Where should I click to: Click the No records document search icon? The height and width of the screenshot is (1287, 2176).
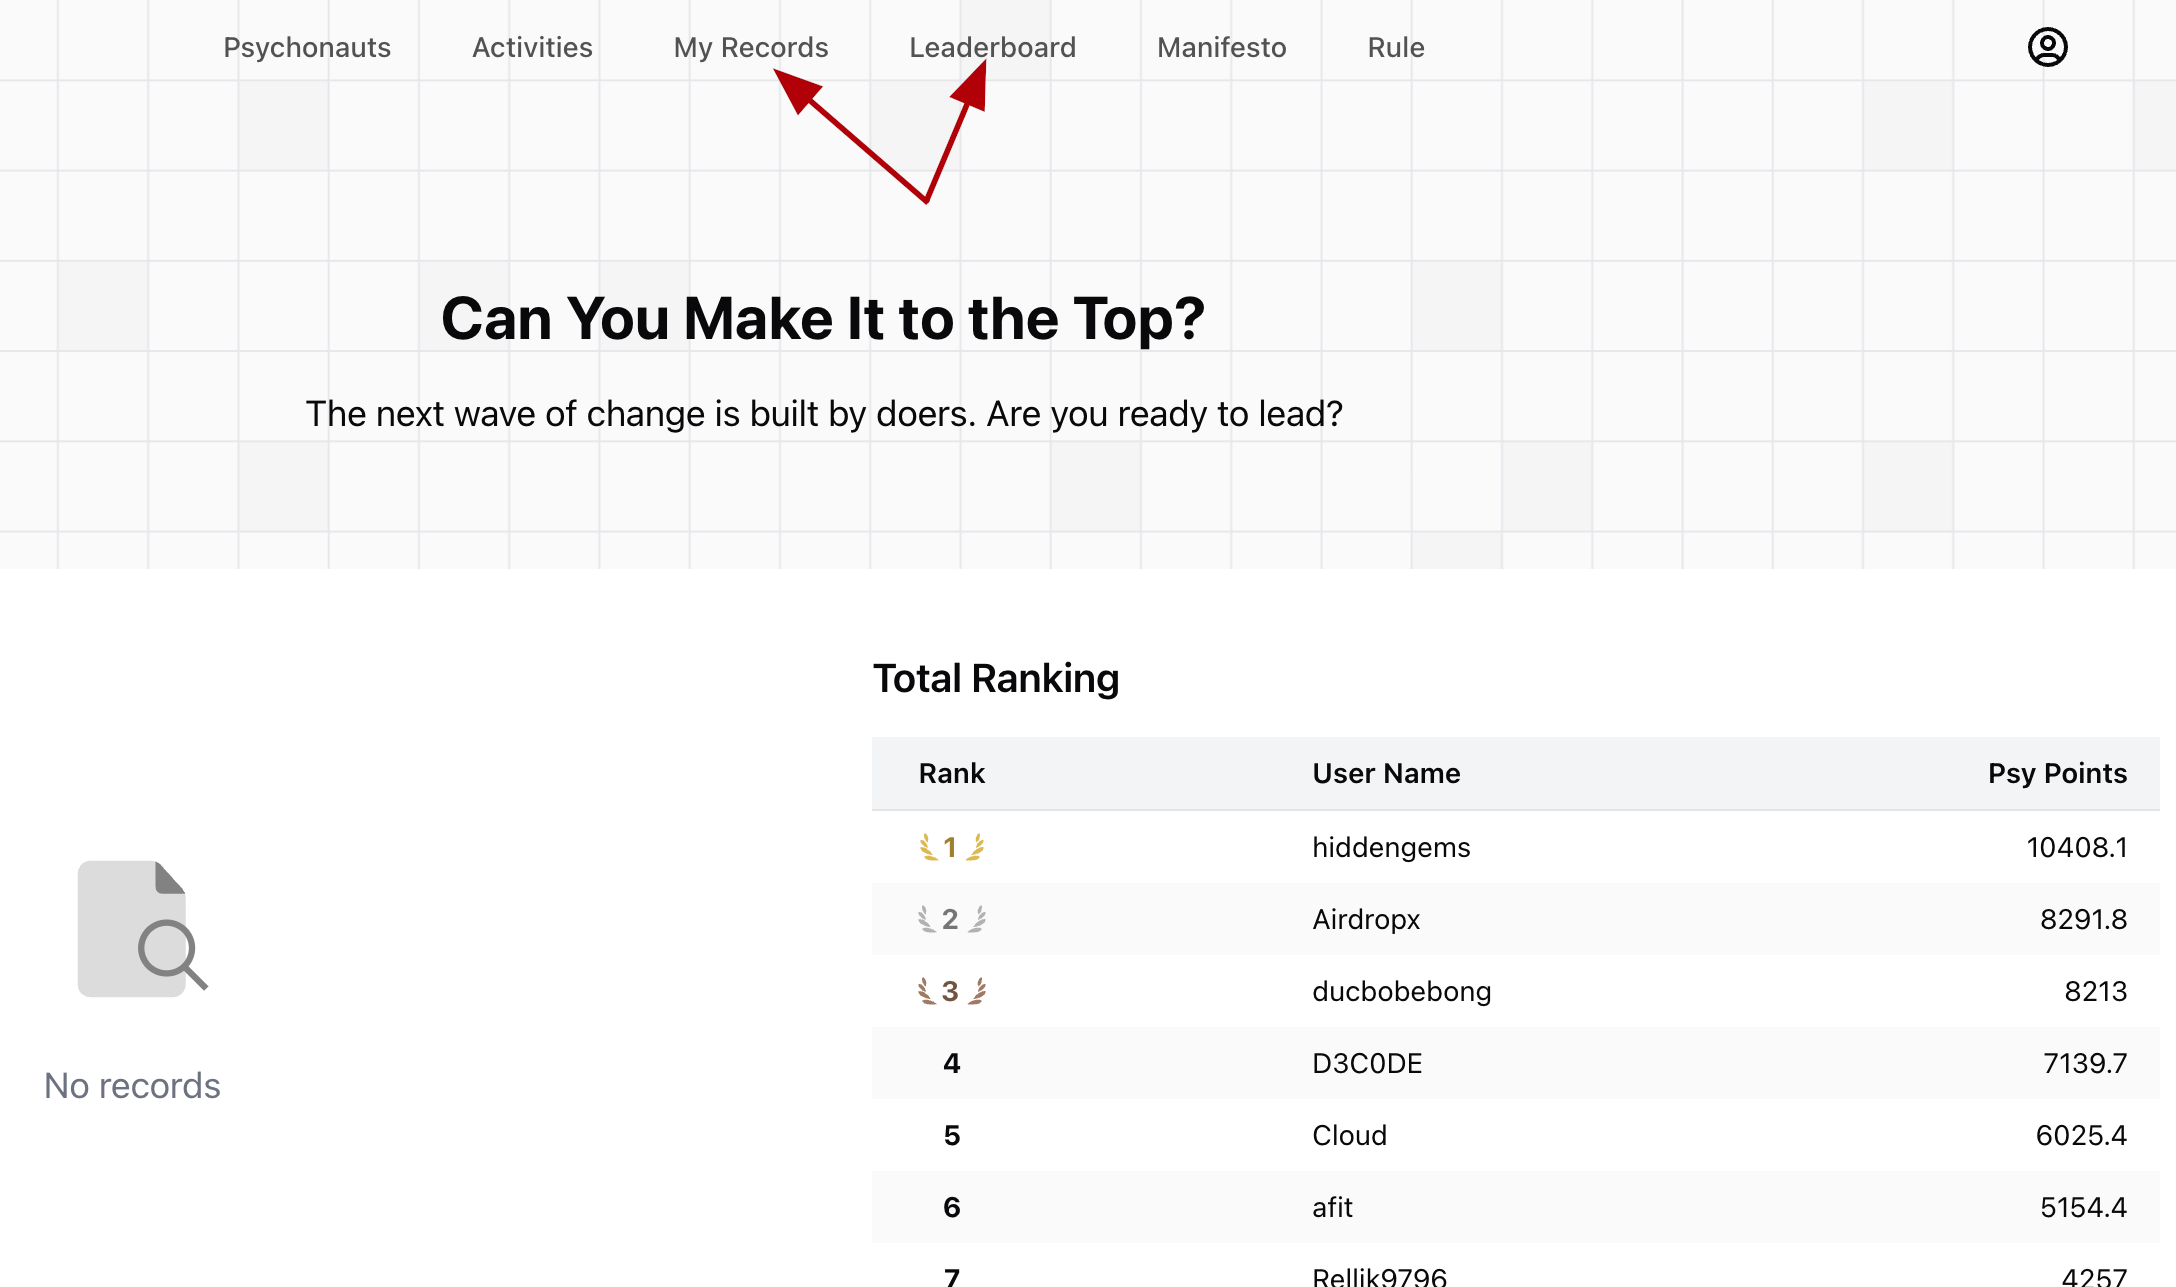pos(142,928)
